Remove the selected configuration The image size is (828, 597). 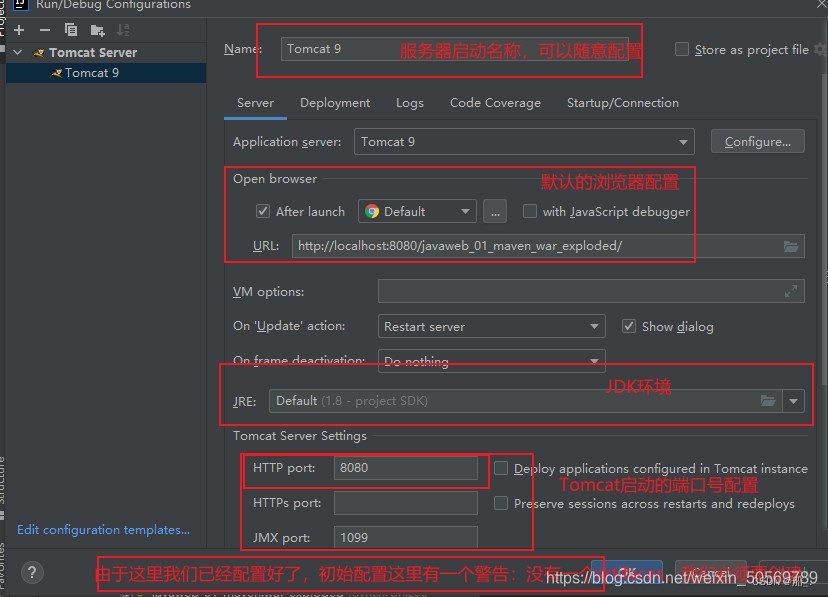point(45,30)
